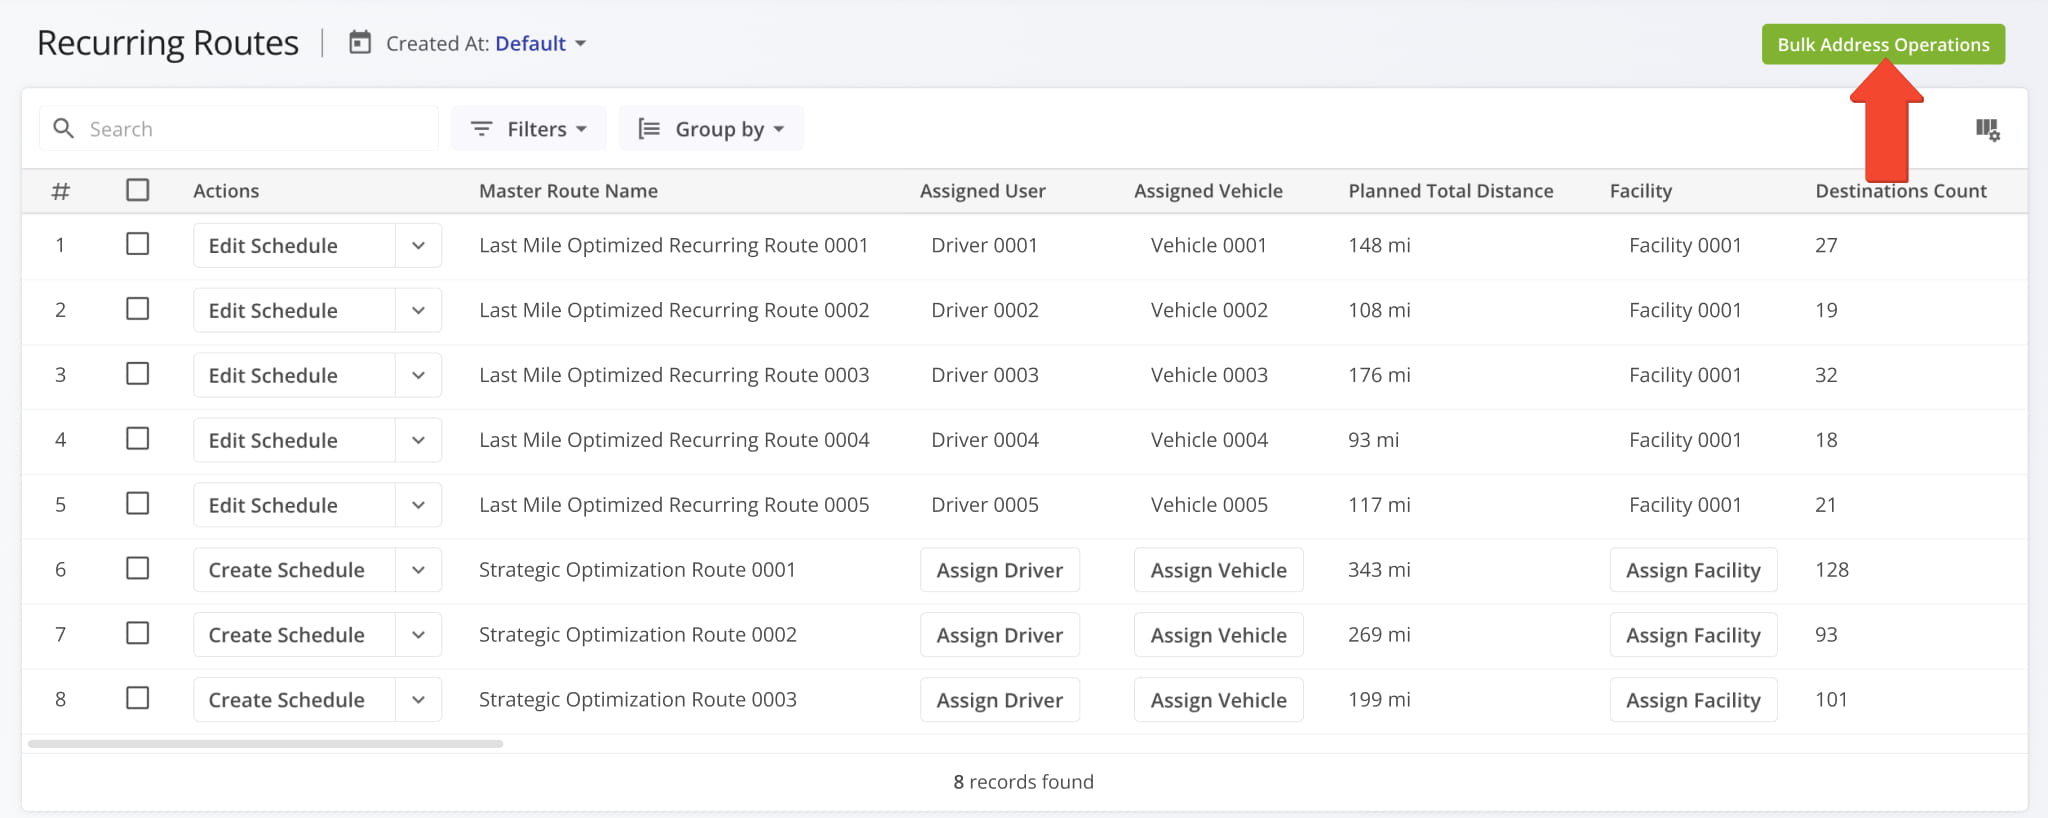2048x818 pixels.
Task: Click the Bulk Address Operations button
Action: [x=1883, y=44]
